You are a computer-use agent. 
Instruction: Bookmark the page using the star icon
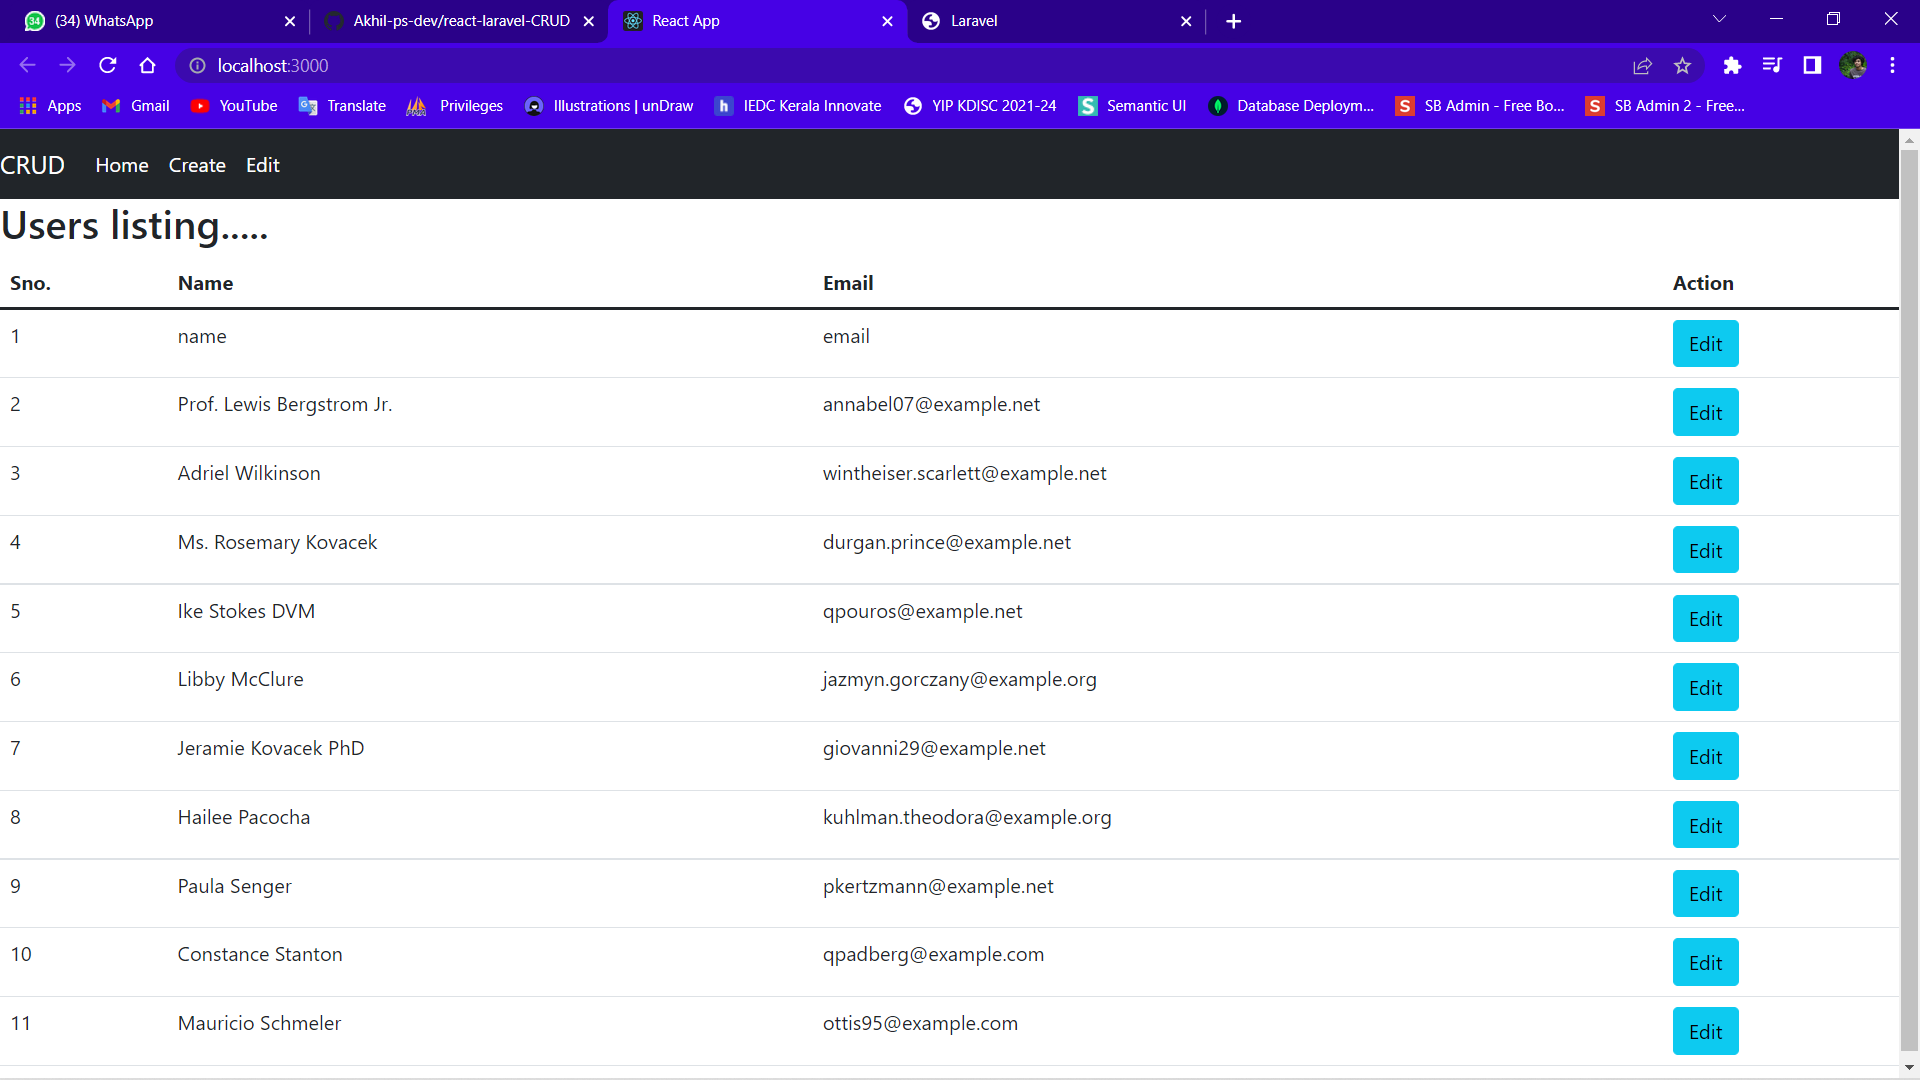(1682, 65)
